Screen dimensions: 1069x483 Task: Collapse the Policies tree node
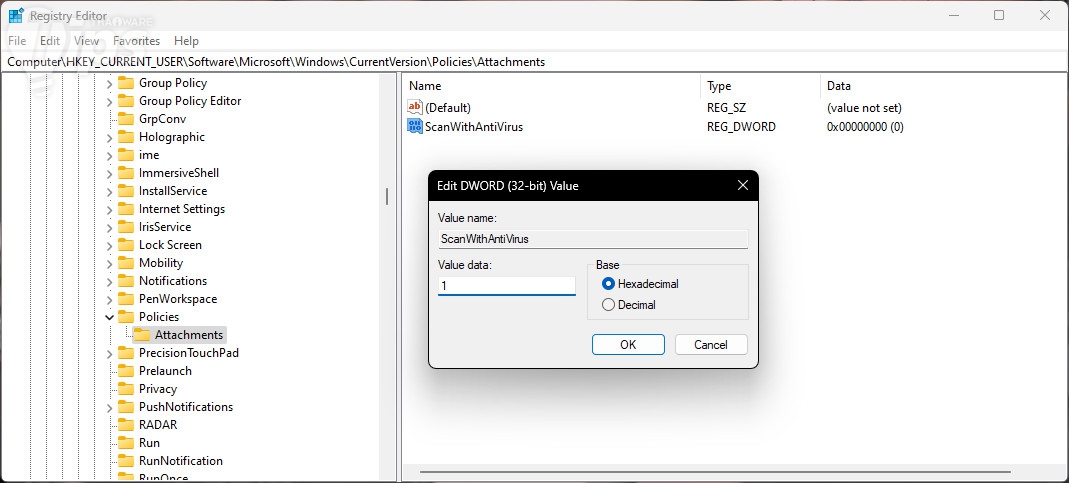[110, 317]
